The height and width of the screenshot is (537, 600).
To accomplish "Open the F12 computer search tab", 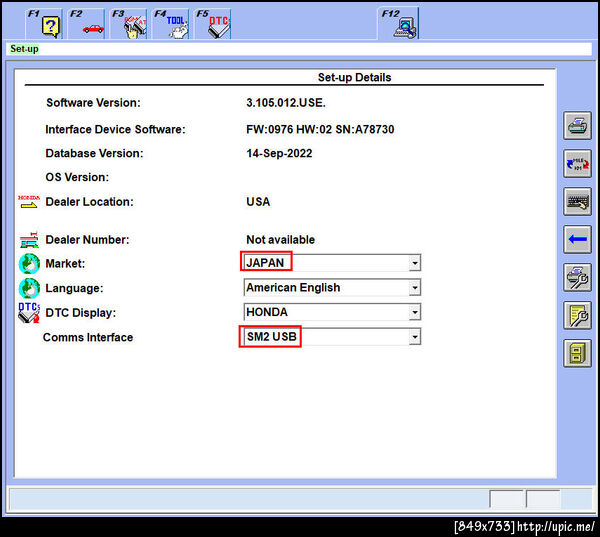I will click(x=398, y=24).
